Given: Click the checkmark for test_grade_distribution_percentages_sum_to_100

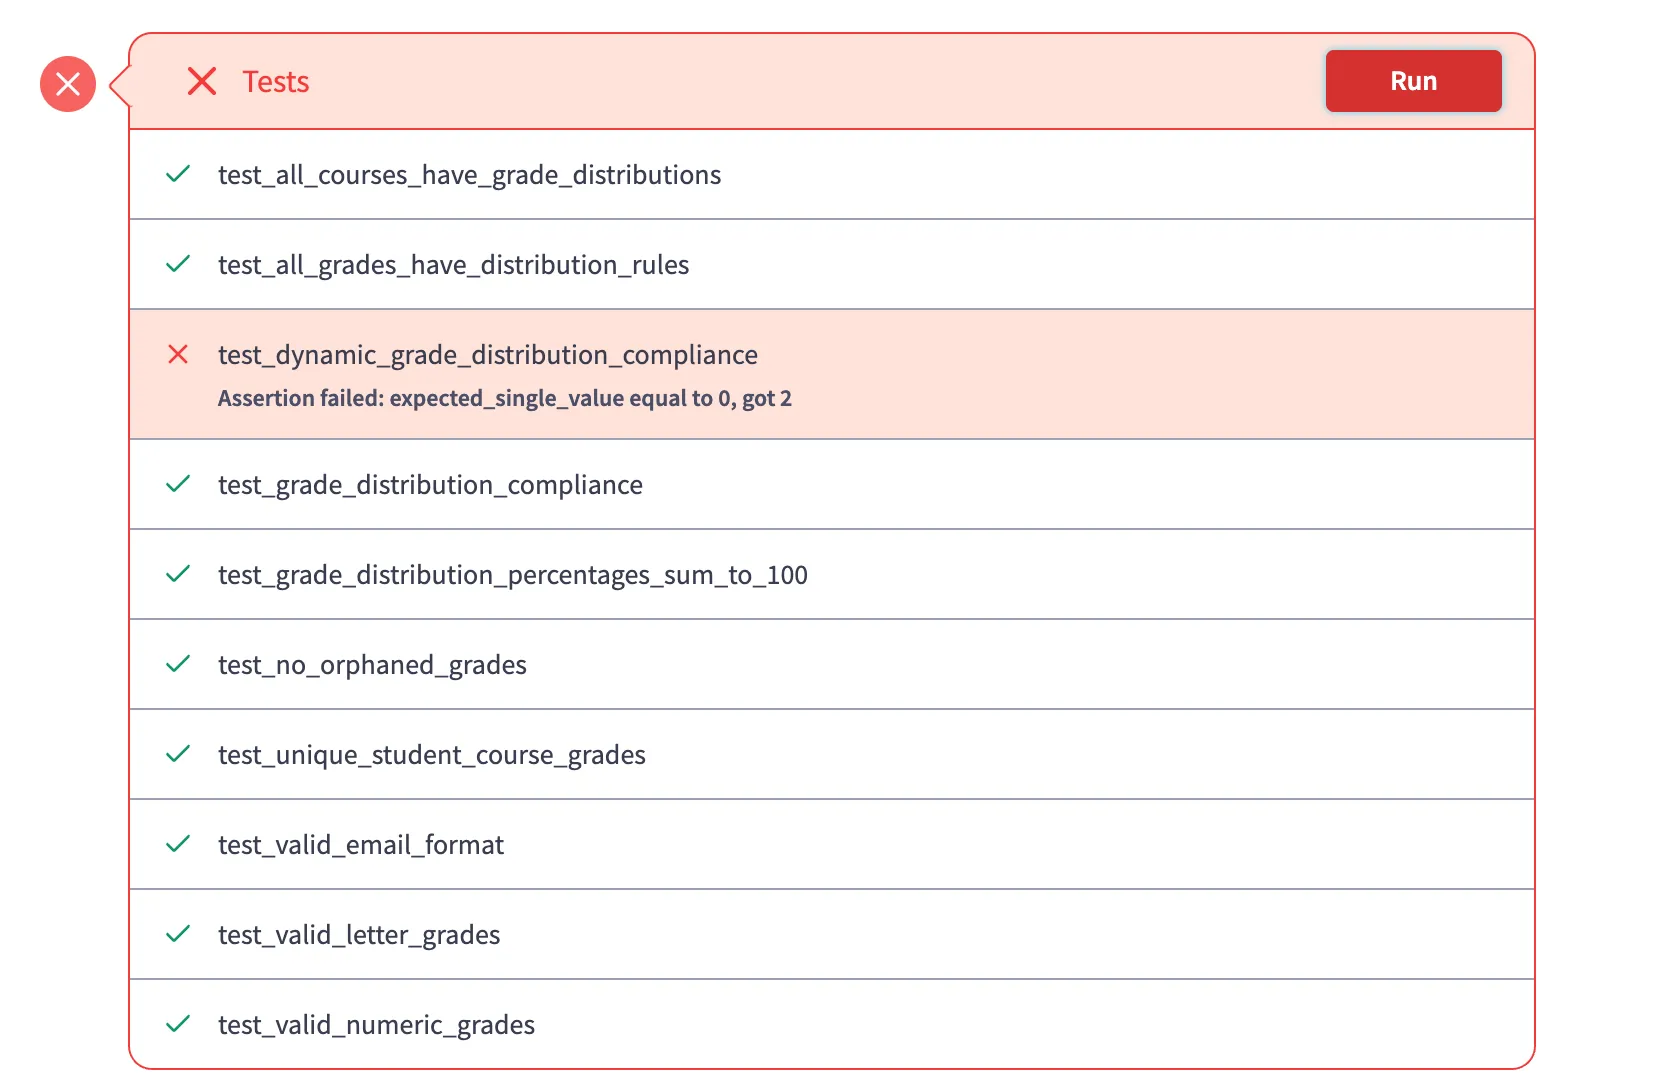Looking at the screenshot, I should [178, 574].
